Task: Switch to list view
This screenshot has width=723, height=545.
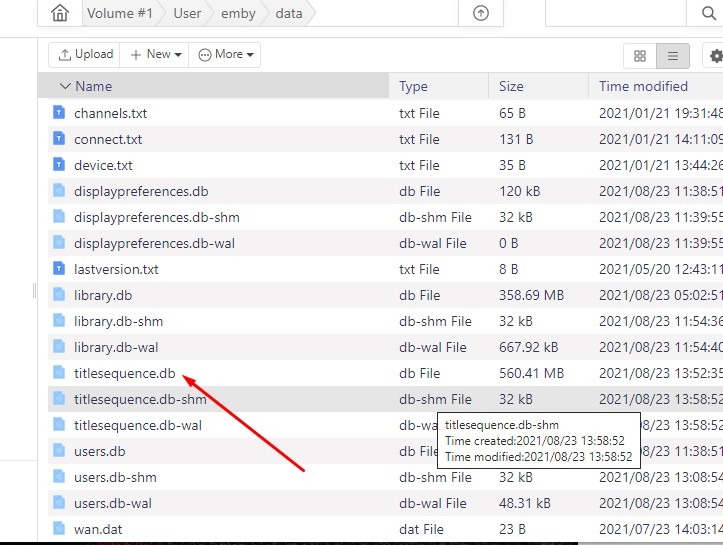Action: tap(673, 56)
